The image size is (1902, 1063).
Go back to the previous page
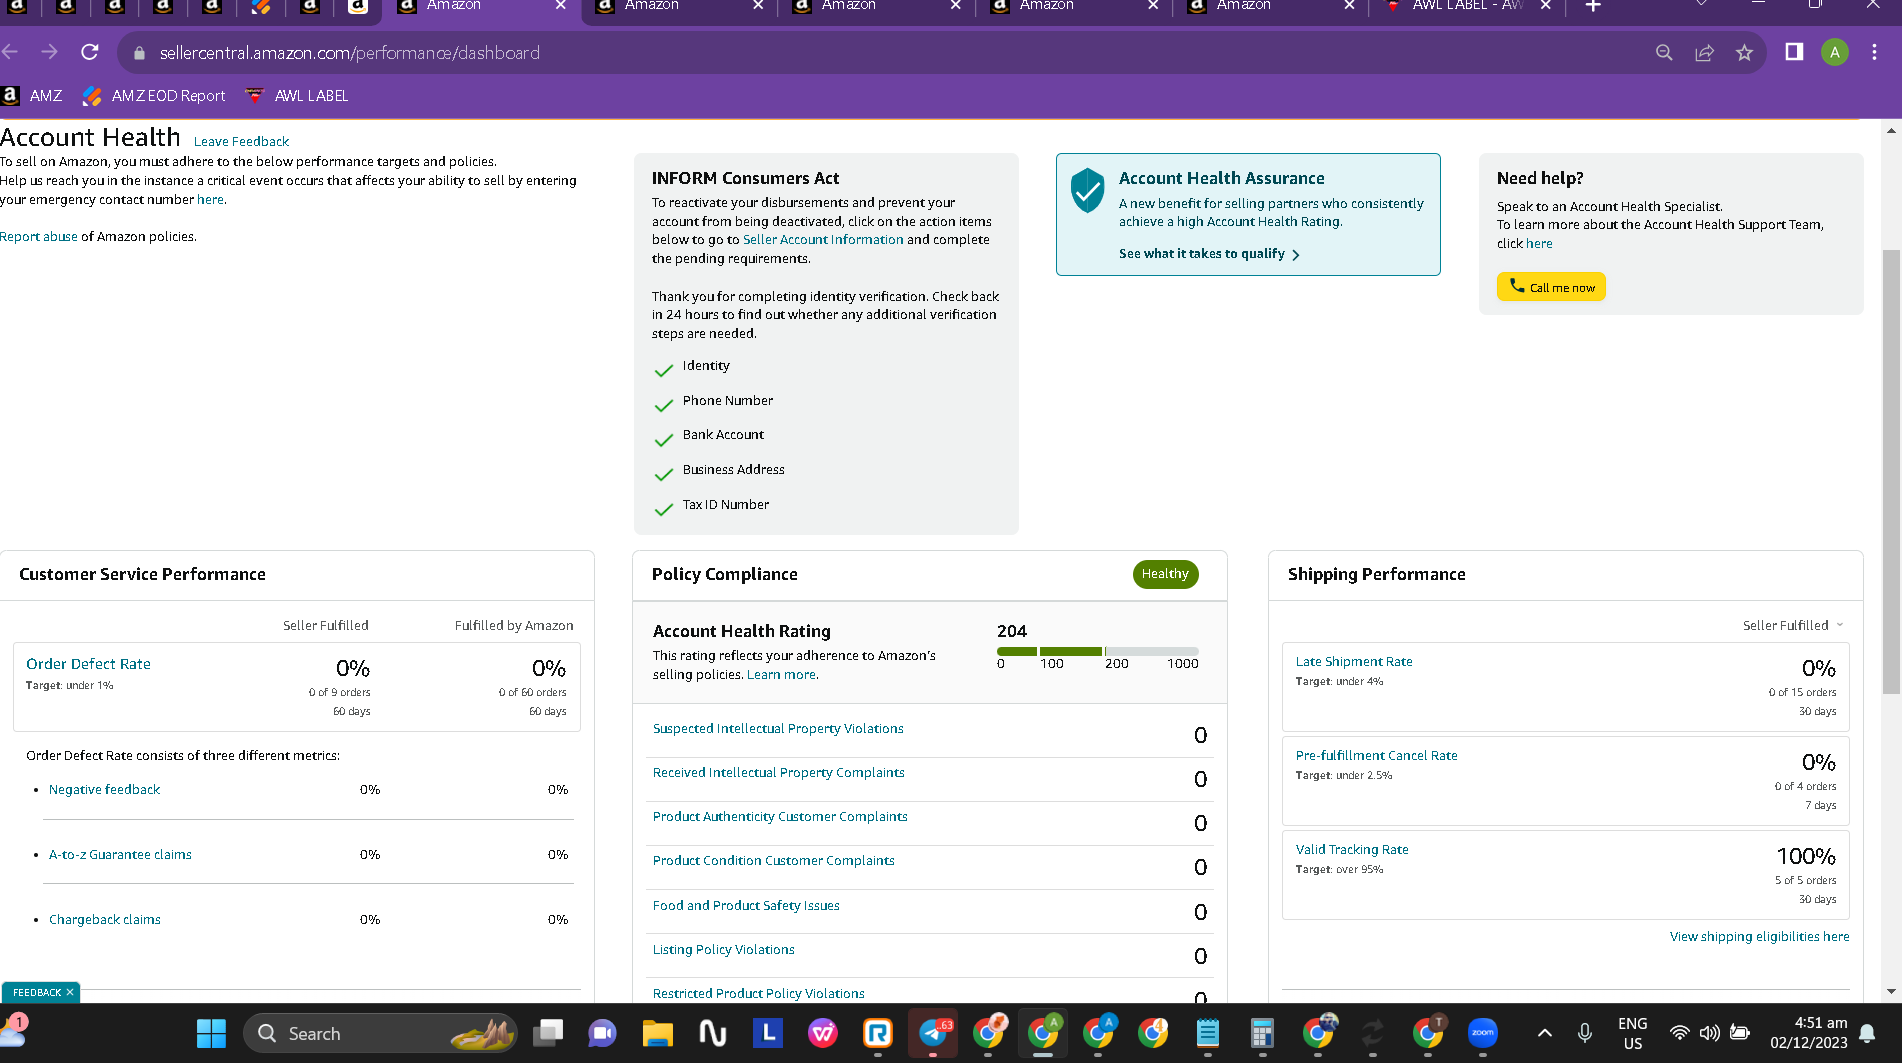pyautogui.click(x=10, y=52)
